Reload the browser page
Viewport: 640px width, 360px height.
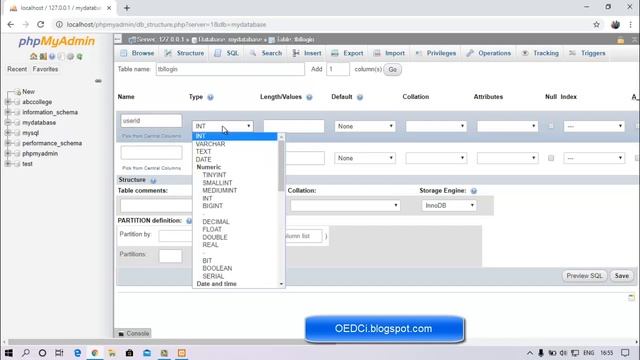click(x=40, y=24)
